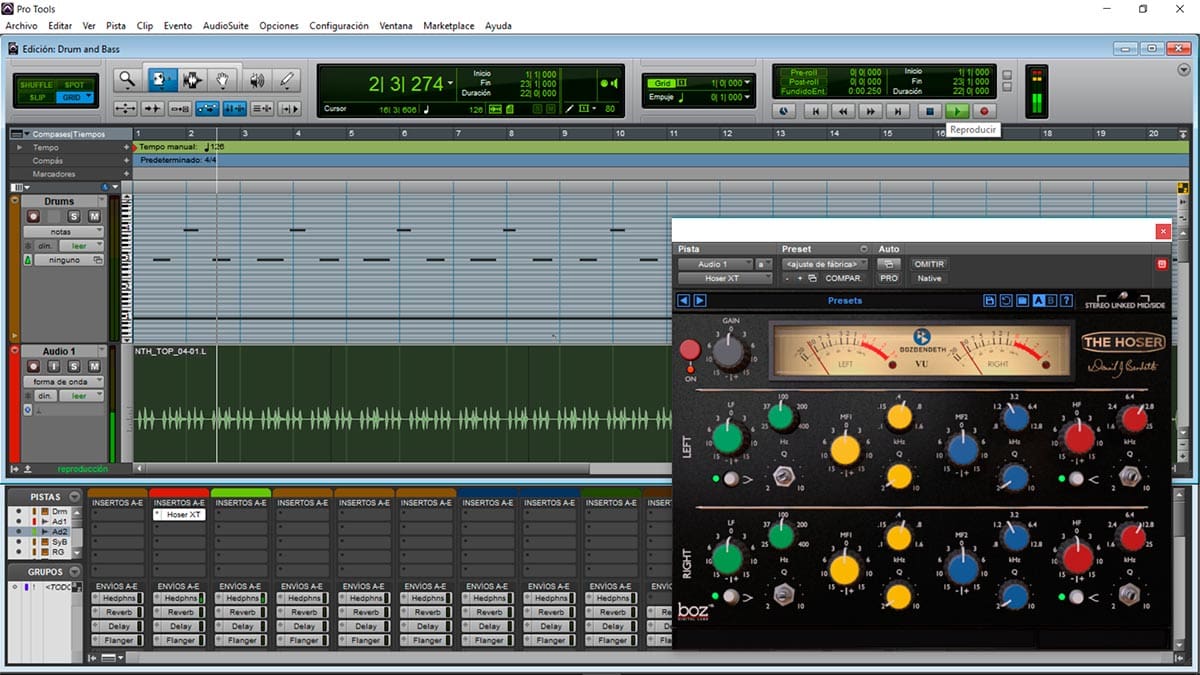
Task: Open Audio 1 view selector 'forma de onda'
Action: pyautogui.click(x=64, y=381)
